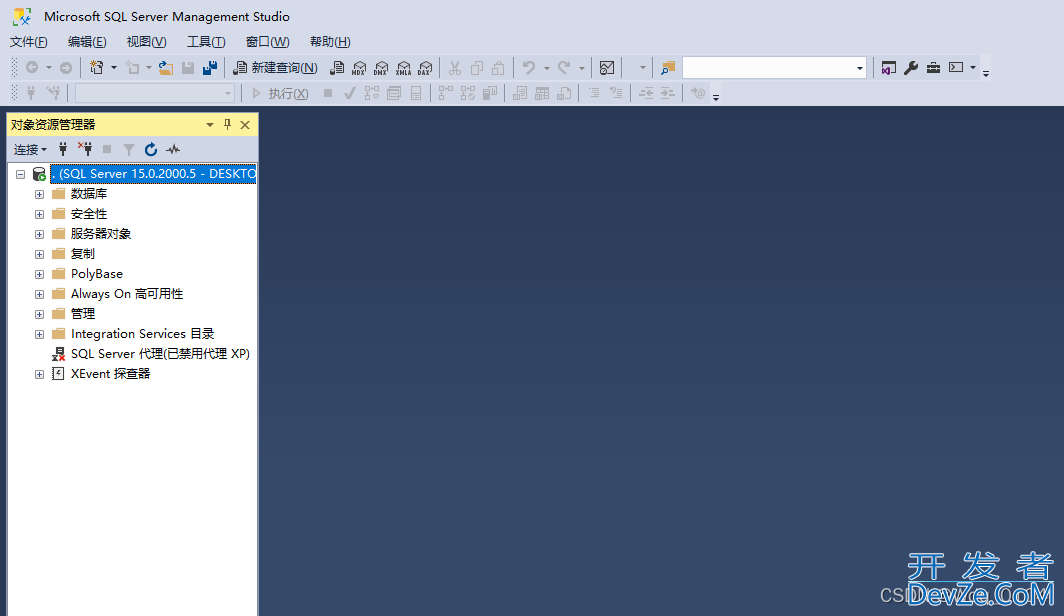Open the 窗口(W) menu
This screenshot has height=616, width=1064.
pyautogui.click(x=267, y=42)
